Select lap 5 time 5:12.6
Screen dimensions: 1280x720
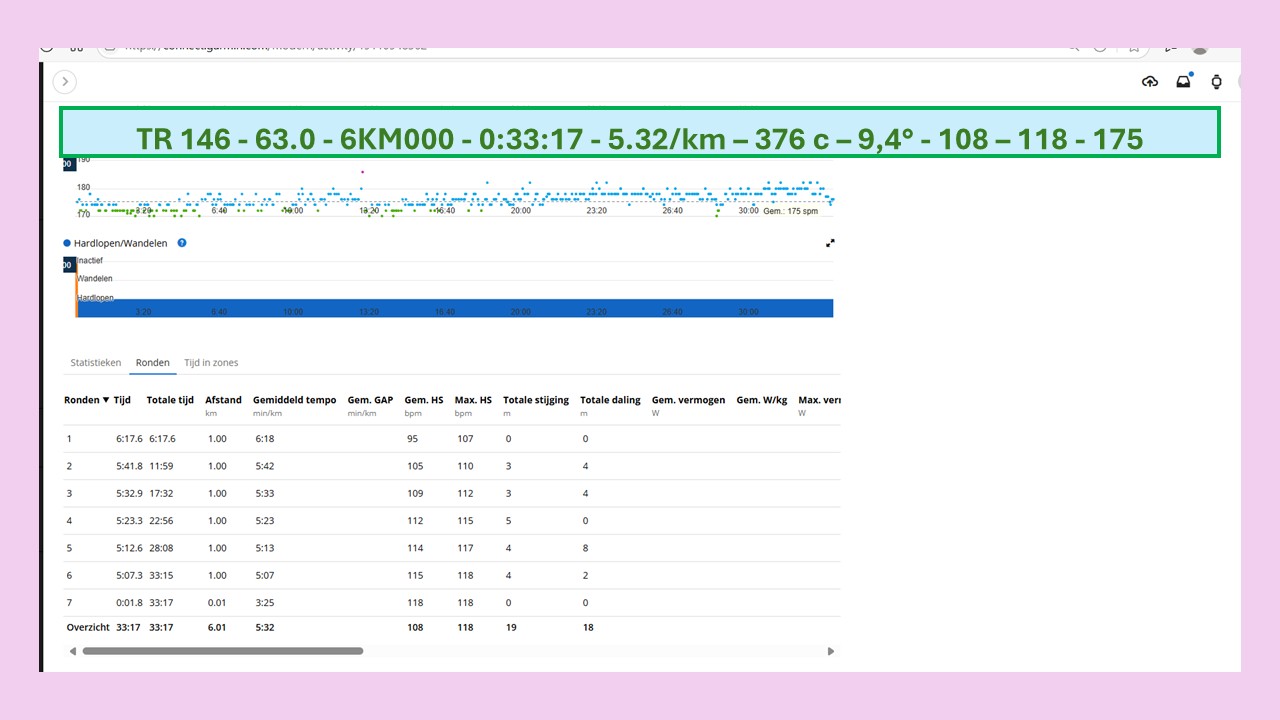pyautogui.click(x=129, y=548)
